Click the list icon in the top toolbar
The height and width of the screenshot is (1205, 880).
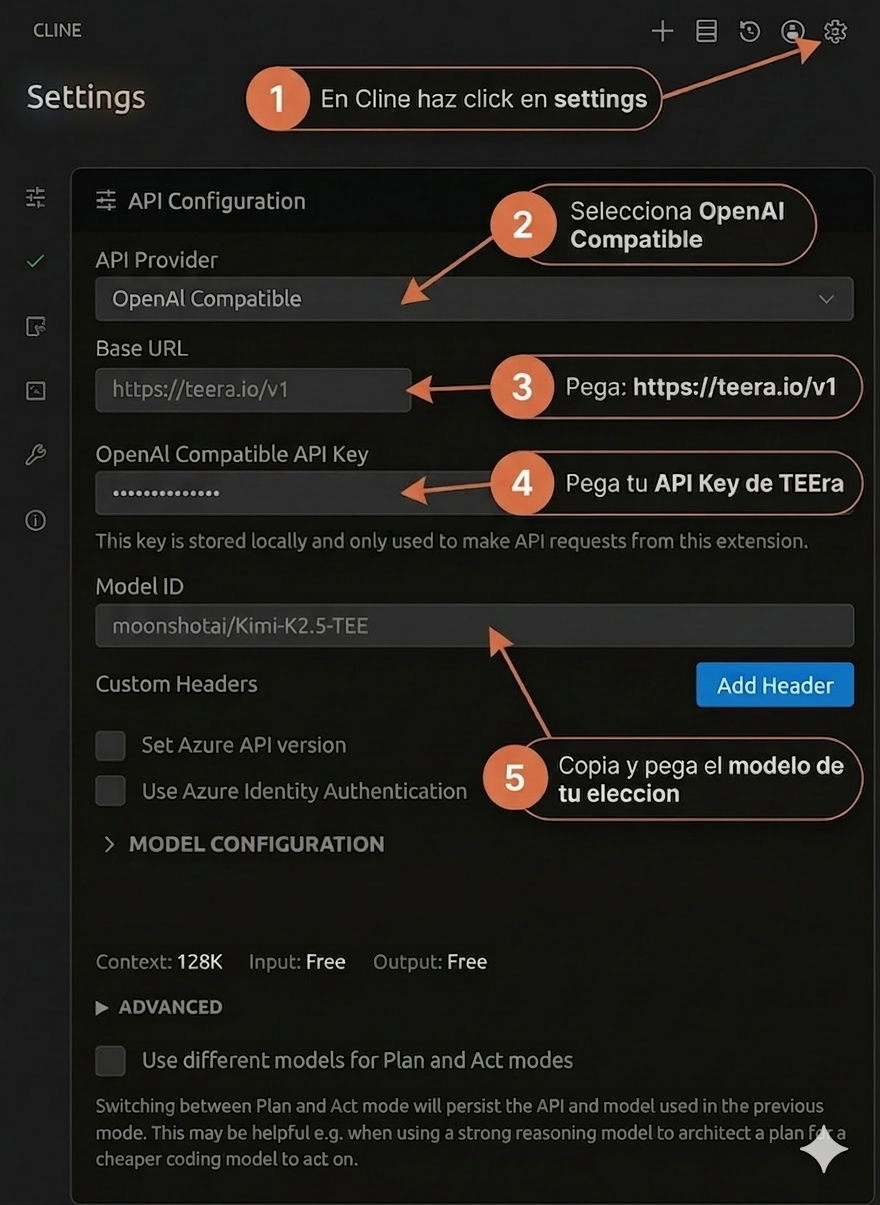click(706, 31)
